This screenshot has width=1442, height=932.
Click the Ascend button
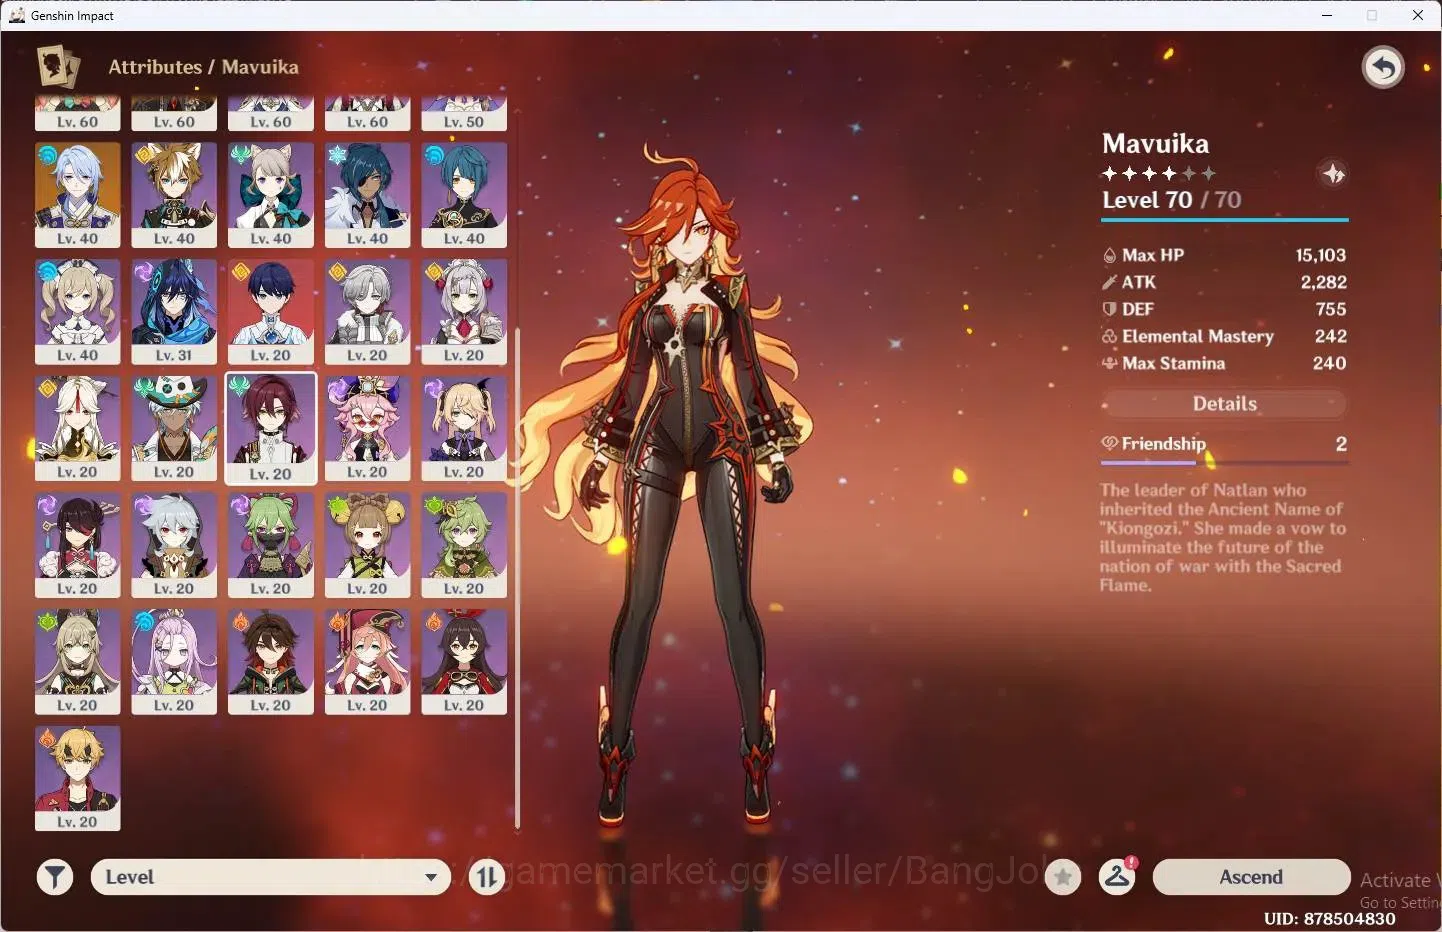click(1251, 877)
